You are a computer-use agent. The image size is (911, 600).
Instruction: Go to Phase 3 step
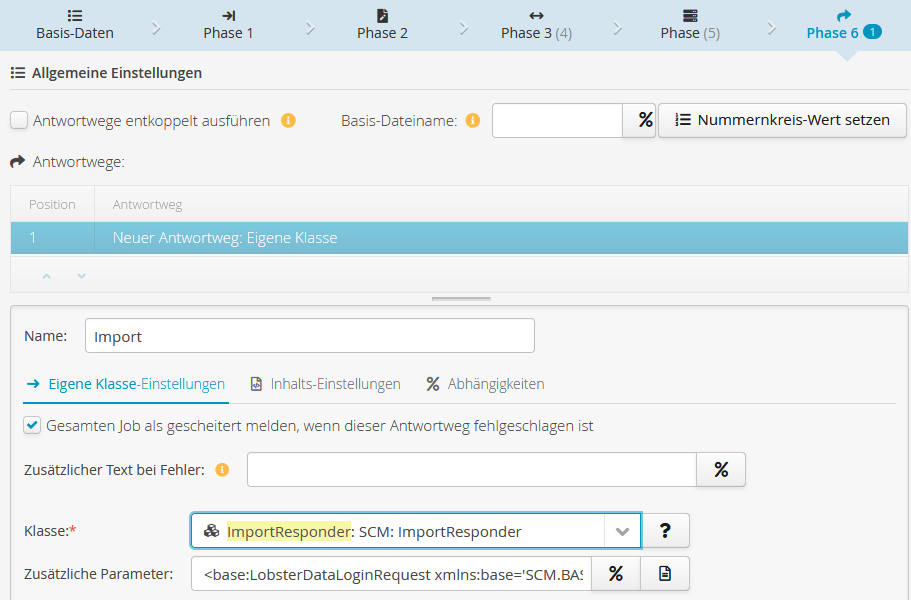tap(536, 24)
